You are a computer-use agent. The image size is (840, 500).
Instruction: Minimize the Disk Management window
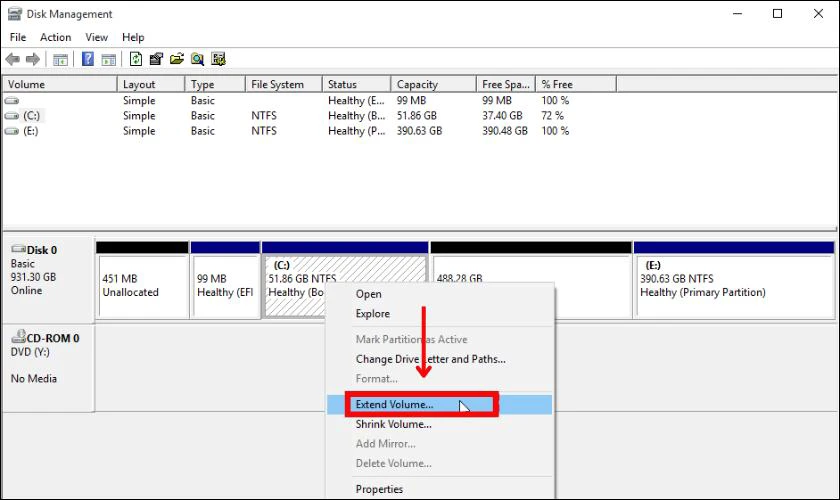click(738, 14)
